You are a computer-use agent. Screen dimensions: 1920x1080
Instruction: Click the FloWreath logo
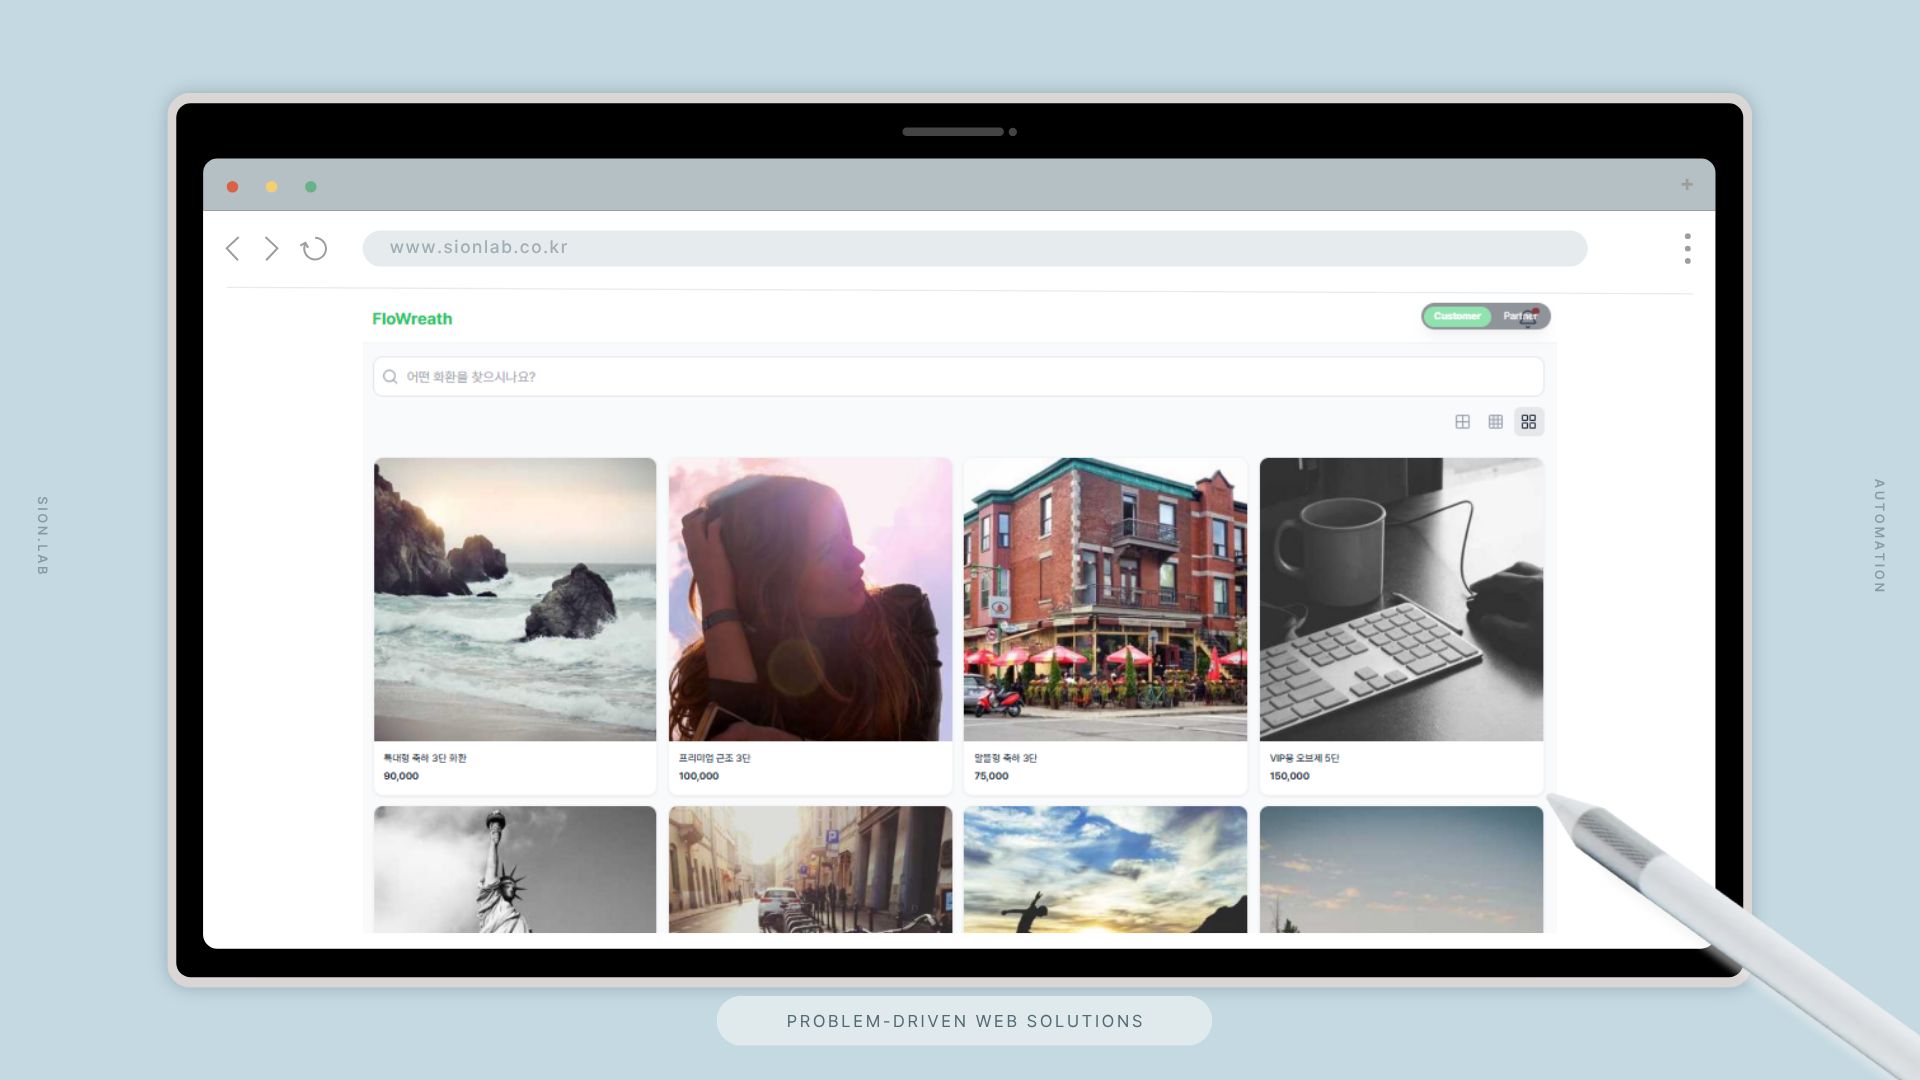click(412, 319)
